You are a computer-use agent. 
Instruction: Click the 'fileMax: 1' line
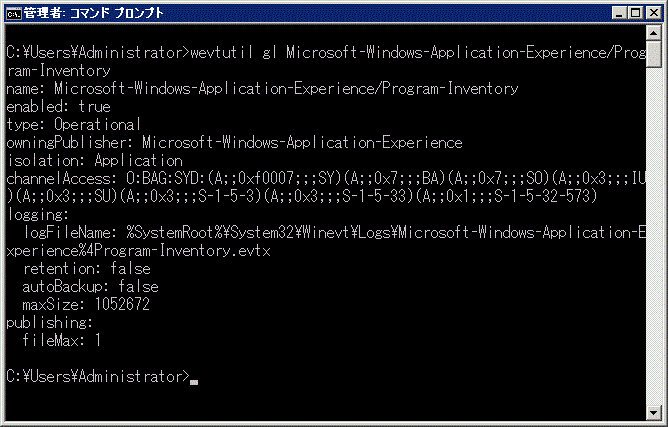point(61,340)
